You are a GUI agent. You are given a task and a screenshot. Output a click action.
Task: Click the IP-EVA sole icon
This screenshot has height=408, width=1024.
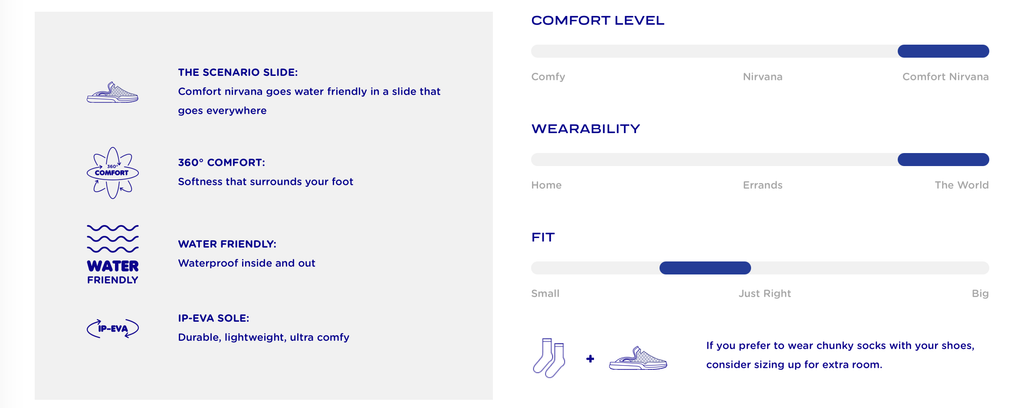(x=112, y=329)
